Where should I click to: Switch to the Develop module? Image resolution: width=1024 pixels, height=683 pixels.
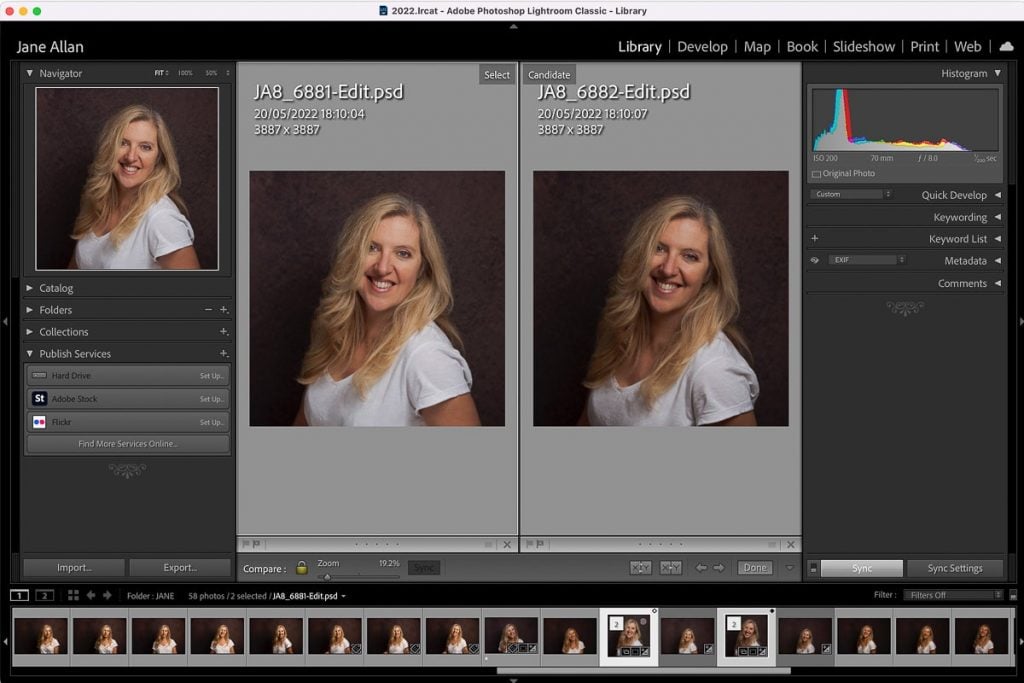coord(702,46)
